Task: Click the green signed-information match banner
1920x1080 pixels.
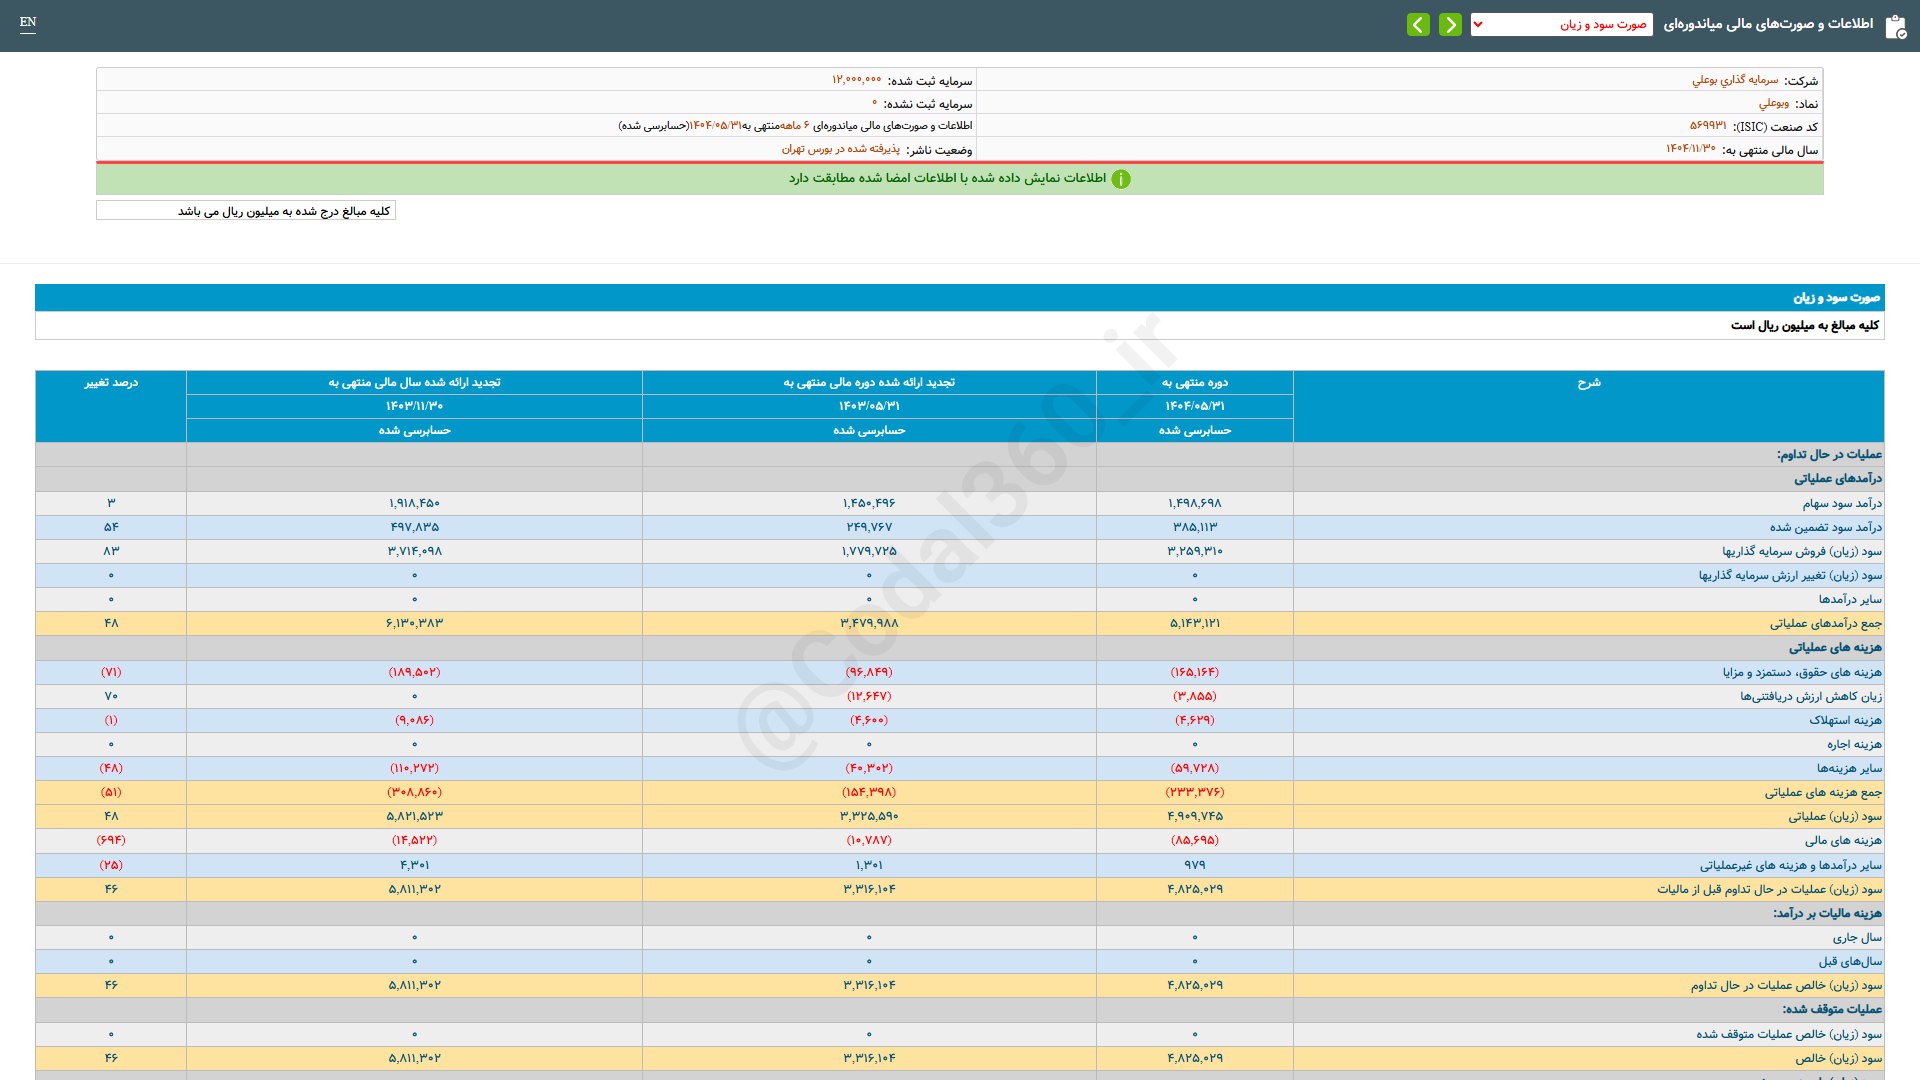Action: pos(960,179)
